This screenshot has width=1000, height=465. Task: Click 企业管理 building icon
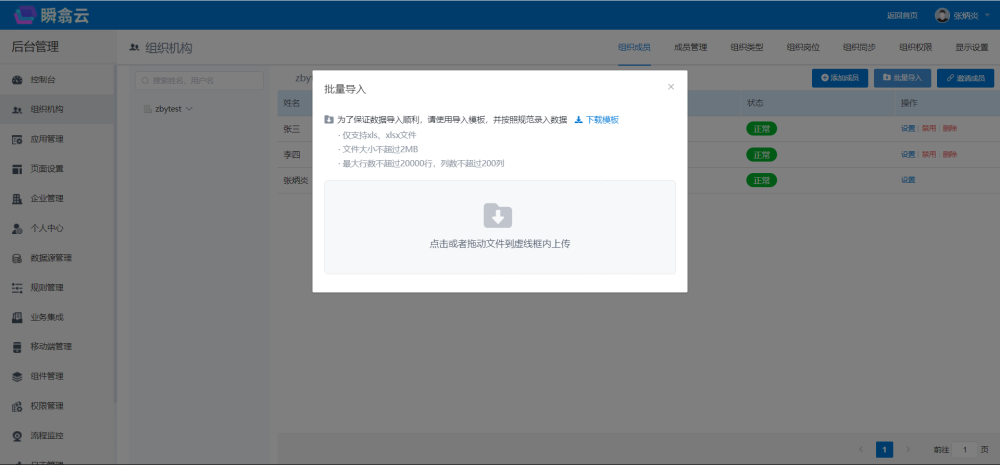17,198
